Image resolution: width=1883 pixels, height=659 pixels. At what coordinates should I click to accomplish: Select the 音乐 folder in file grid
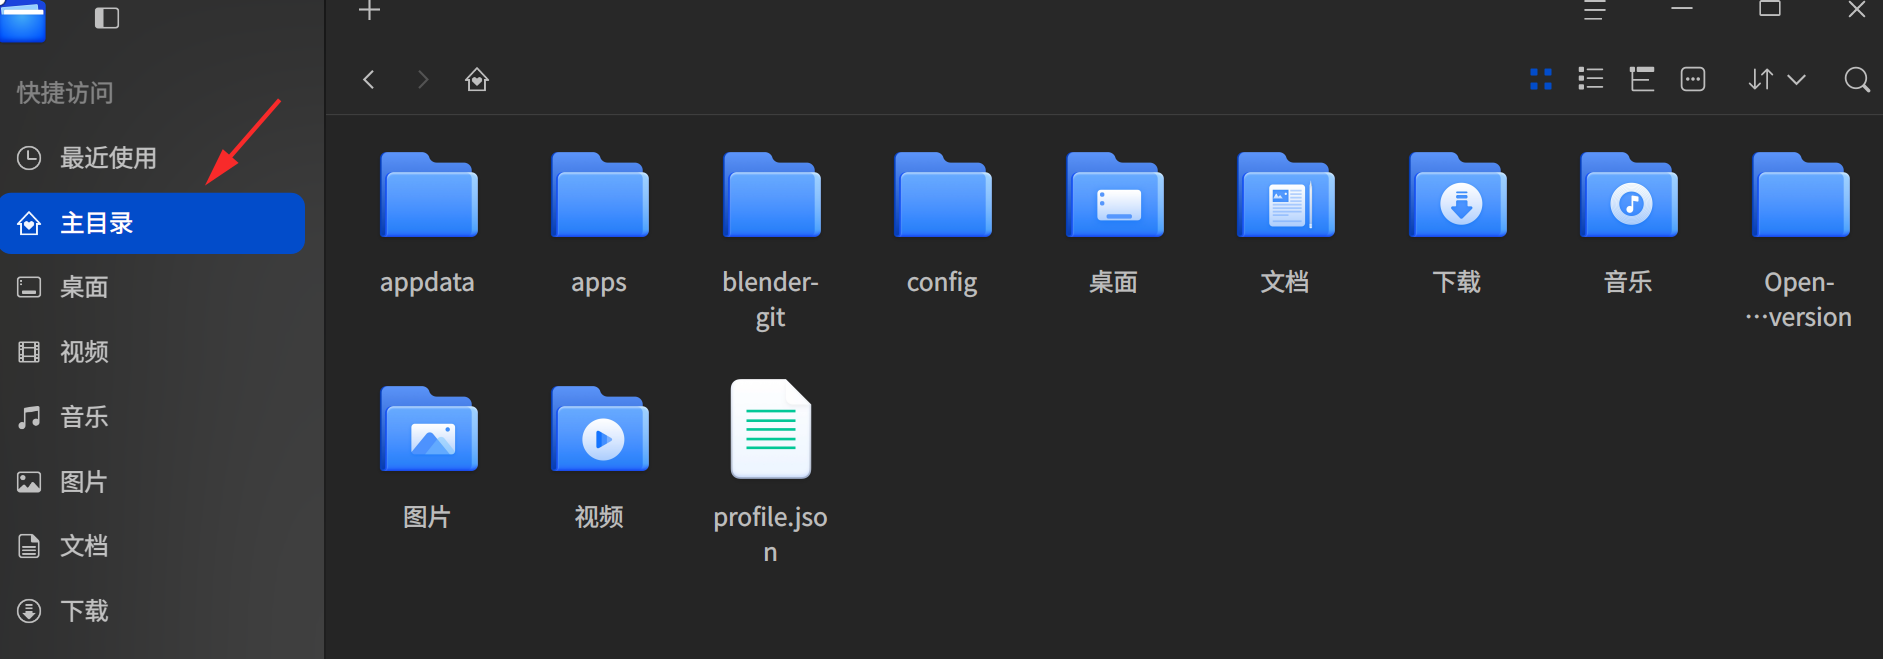1629,195
